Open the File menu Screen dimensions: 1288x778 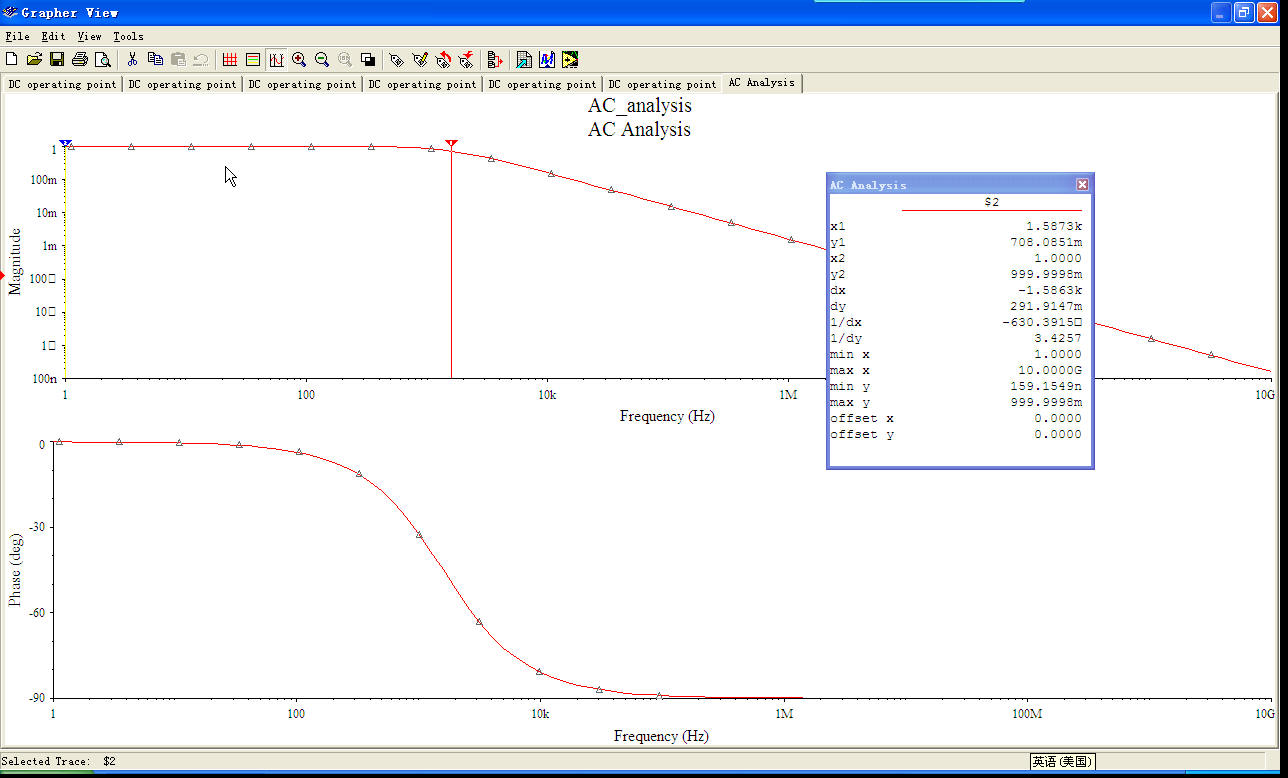[17, 37]
